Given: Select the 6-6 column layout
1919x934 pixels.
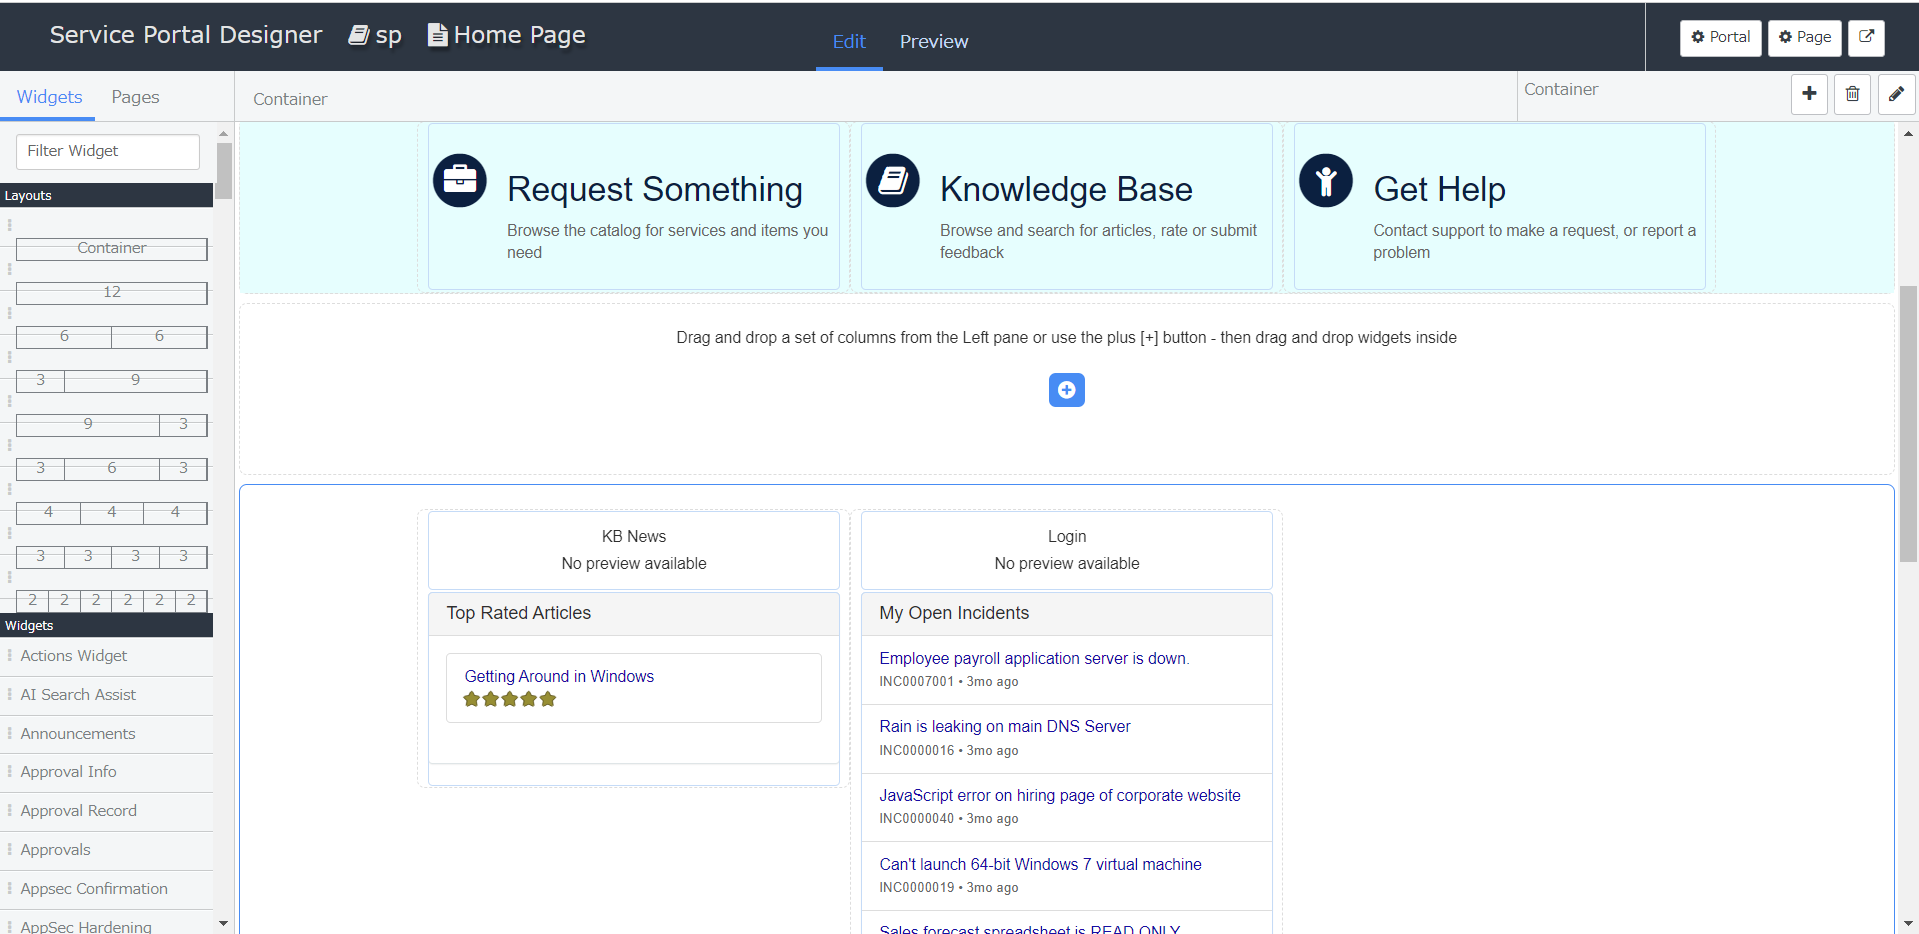Looking at the screenshot, I should coord(111,337).
